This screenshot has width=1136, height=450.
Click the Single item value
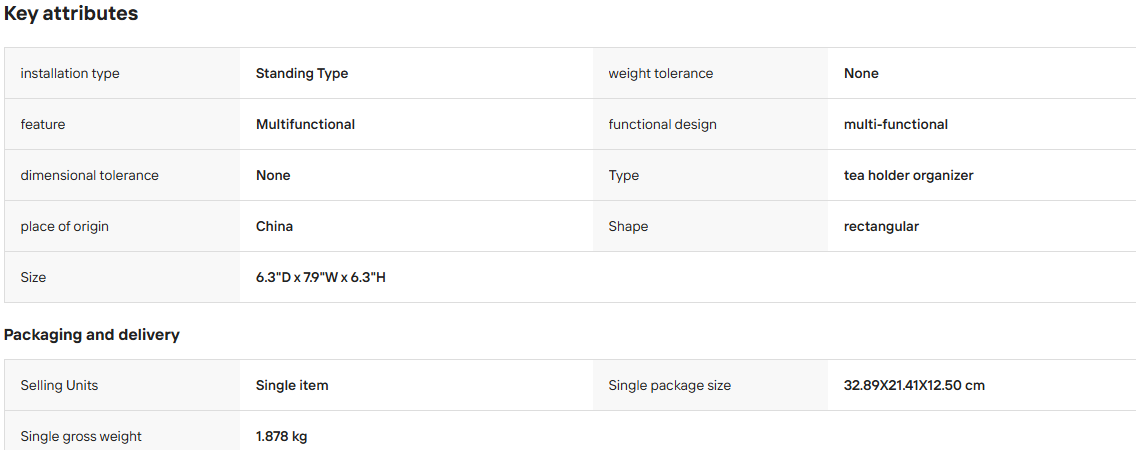[x=292, y=386]
